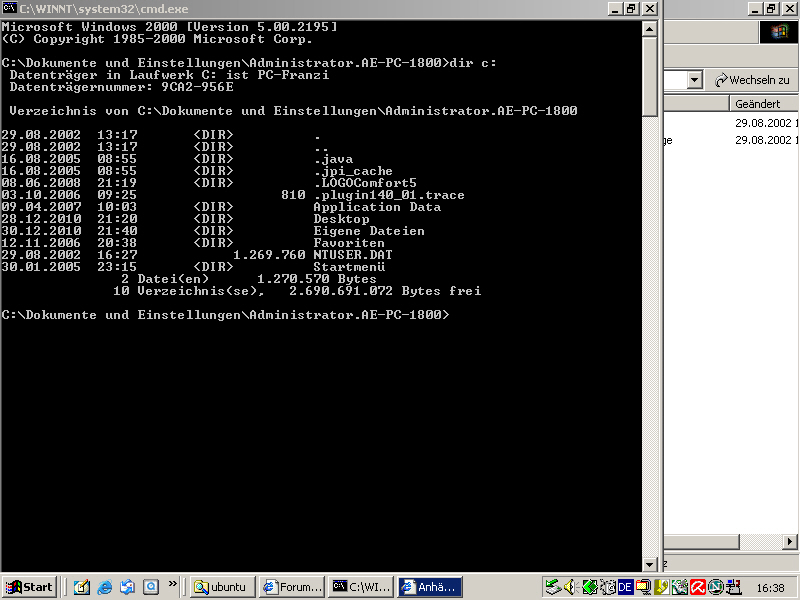Switch to the Forum... taskbar window
The image size is (800, 600).
point(292,587)
